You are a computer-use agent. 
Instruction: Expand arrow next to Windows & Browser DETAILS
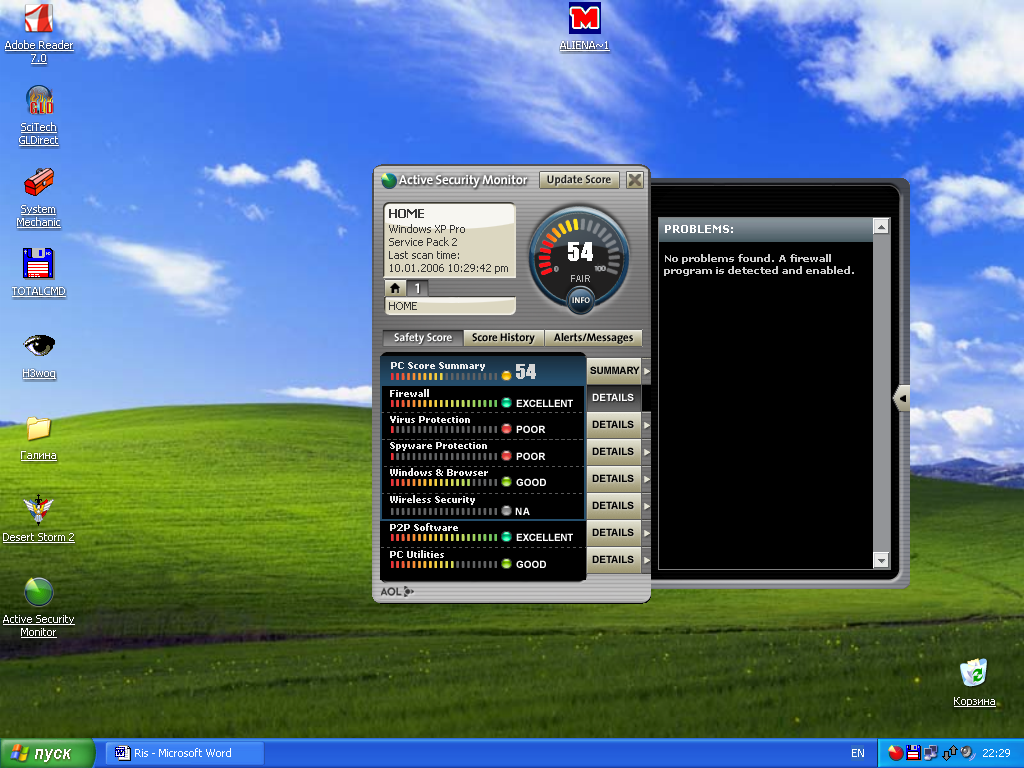647,479
